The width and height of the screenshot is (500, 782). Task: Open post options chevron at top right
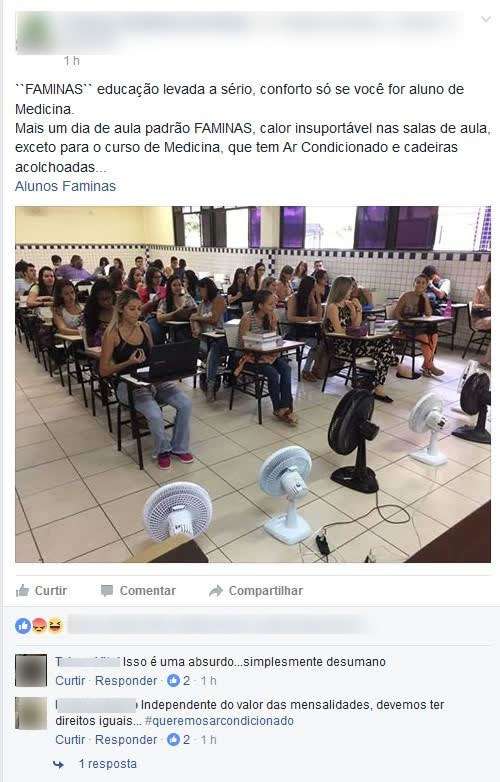coord(486,19)
